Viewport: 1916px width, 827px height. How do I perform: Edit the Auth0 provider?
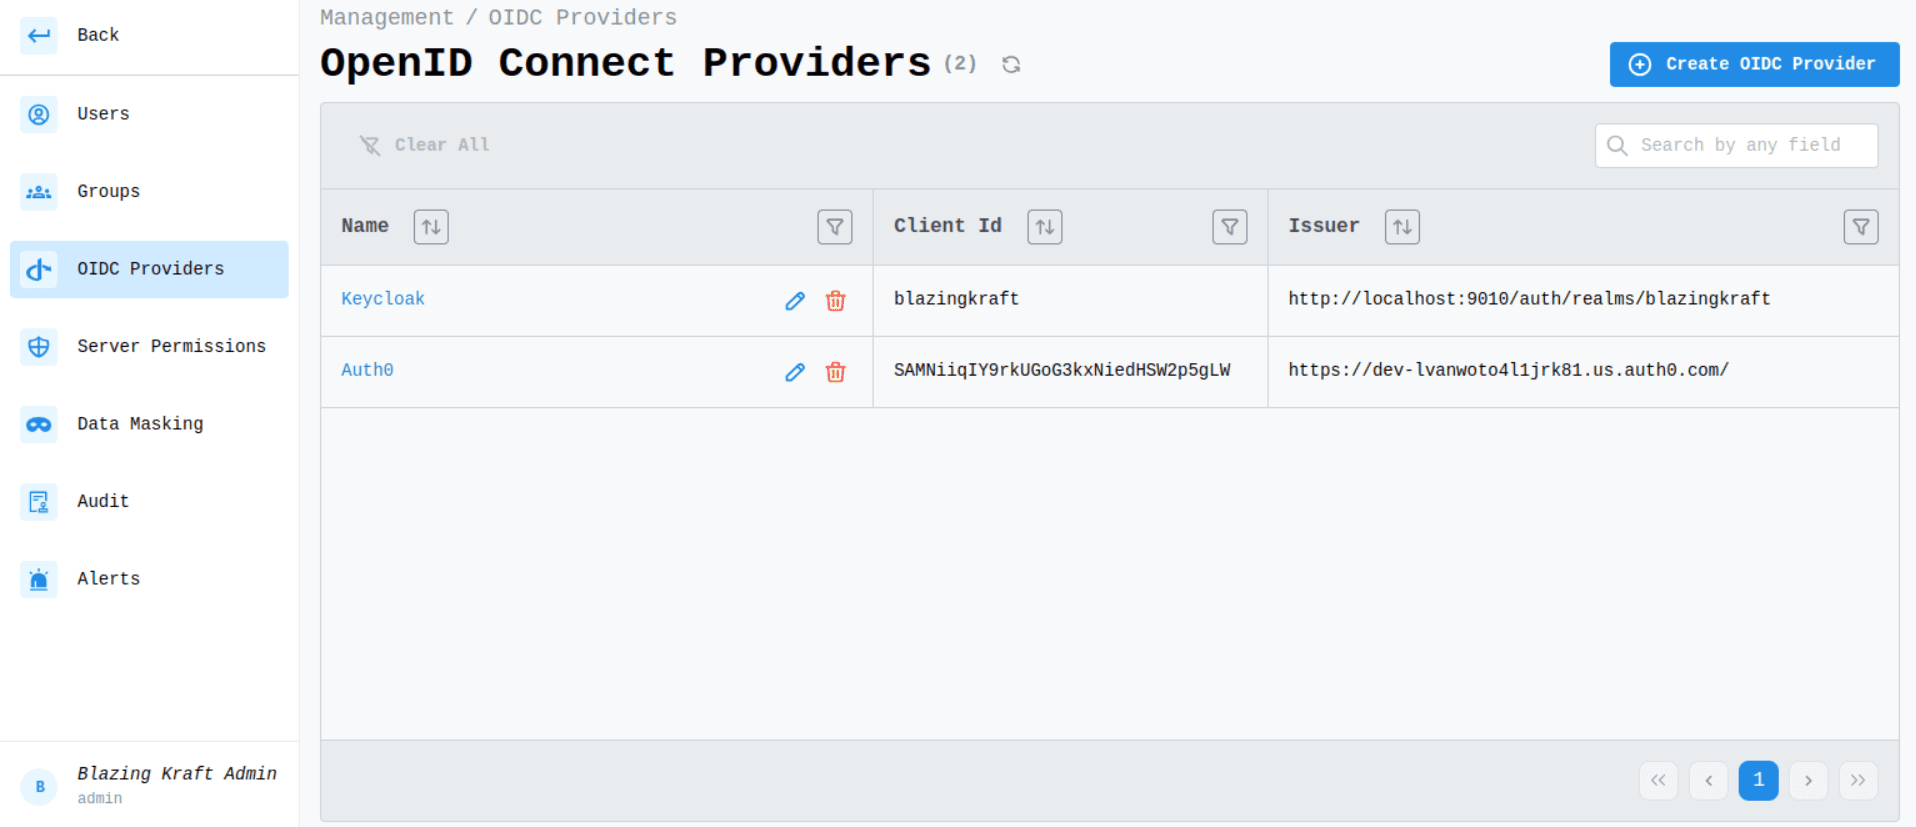795,372
